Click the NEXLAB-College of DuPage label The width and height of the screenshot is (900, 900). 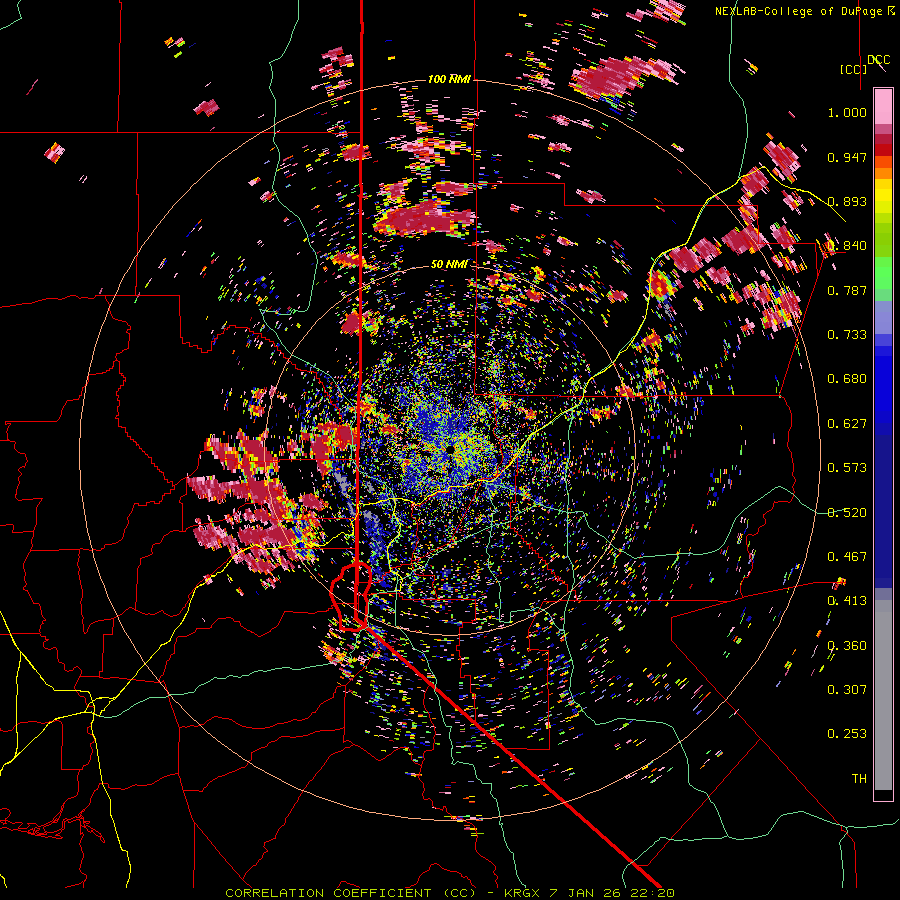pyautogui.click(x=798, y=11)
